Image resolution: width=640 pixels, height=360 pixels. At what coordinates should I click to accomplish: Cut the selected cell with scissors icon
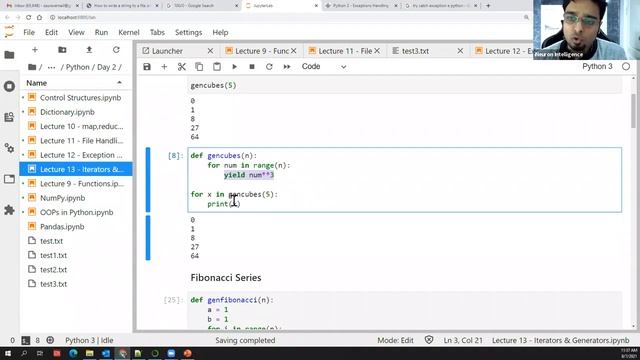coord(182,67)
